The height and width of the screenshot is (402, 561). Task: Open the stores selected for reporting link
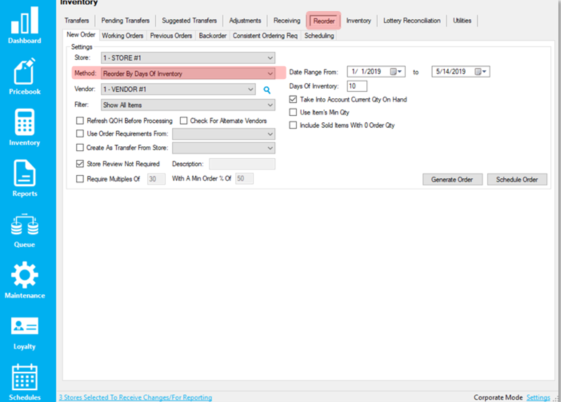[x=136, y=397]
